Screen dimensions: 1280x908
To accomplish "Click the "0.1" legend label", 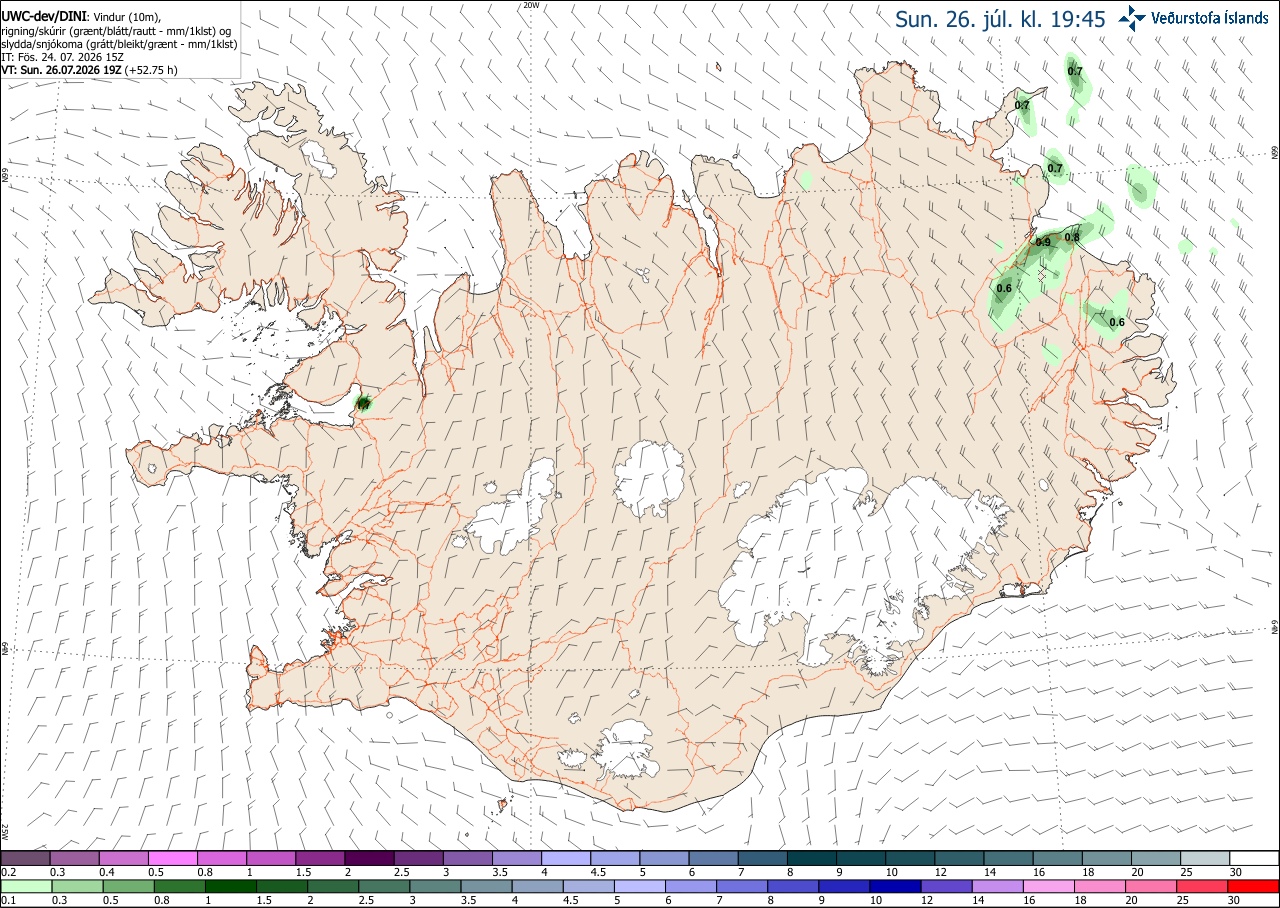I will click(x=8, y=901).
